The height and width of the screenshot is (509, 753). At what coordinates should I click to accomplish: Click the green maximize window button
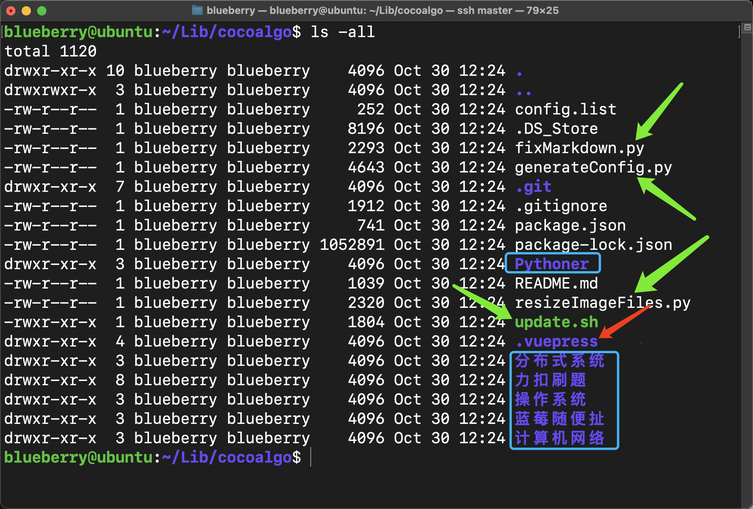click(x=48, y=10)
